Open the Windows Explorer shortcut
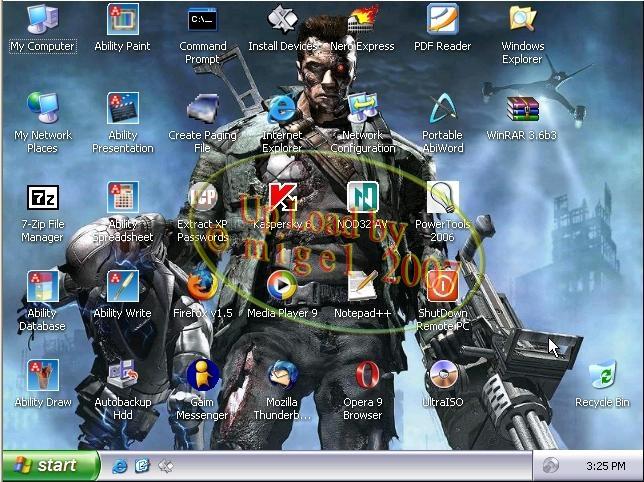Viewport: 644px width, 482px height. click(x=522, y=20)
